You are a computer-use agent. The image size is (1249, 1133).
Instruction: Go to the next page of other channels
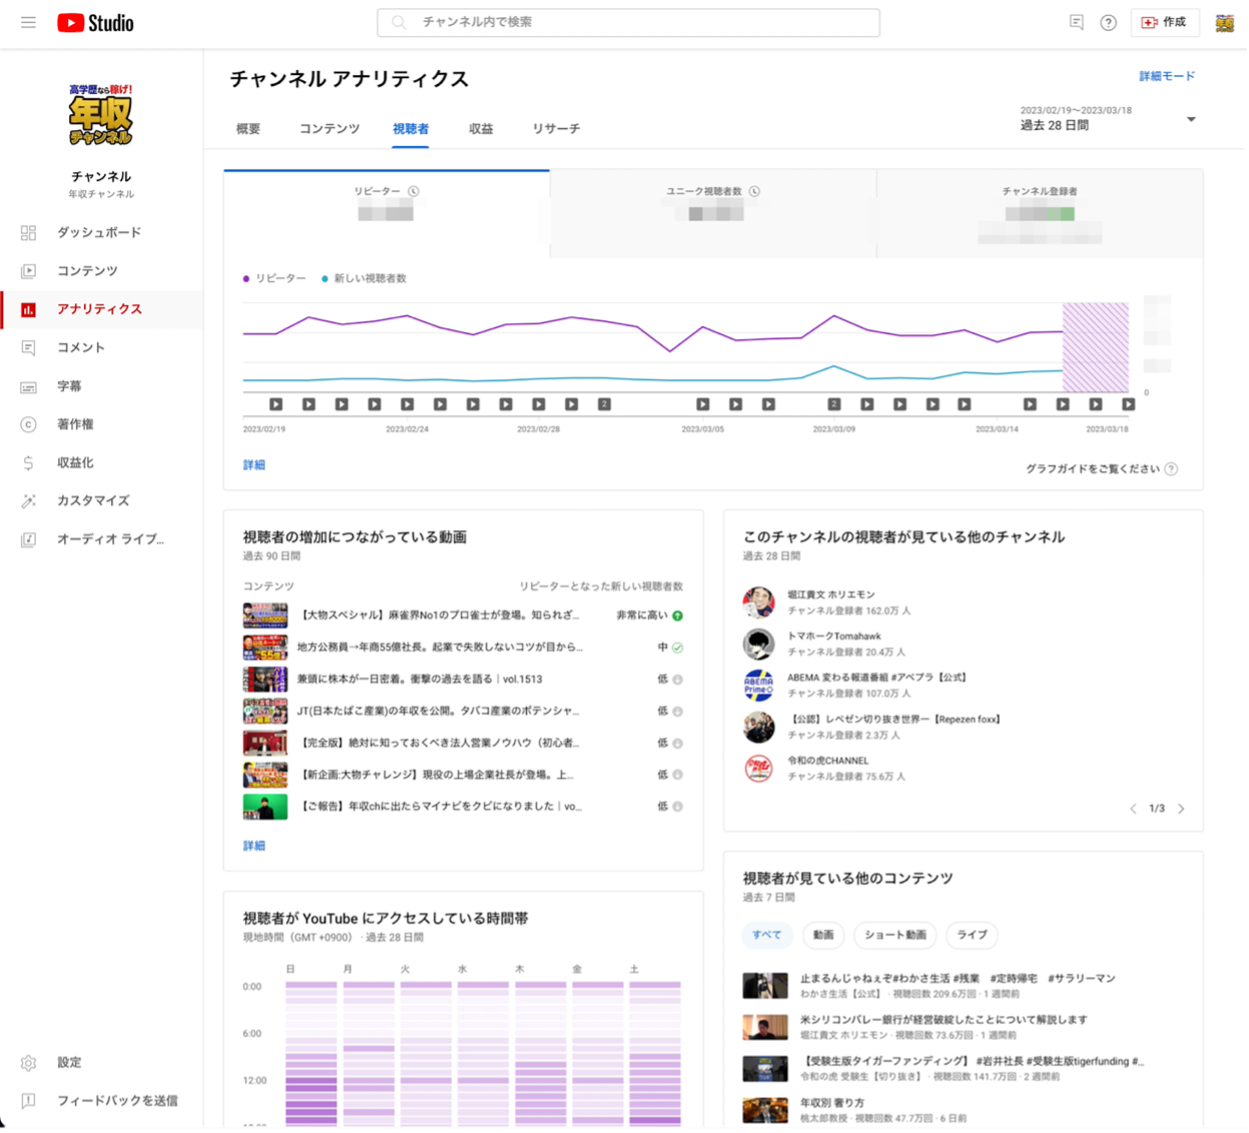point(1181,808)
